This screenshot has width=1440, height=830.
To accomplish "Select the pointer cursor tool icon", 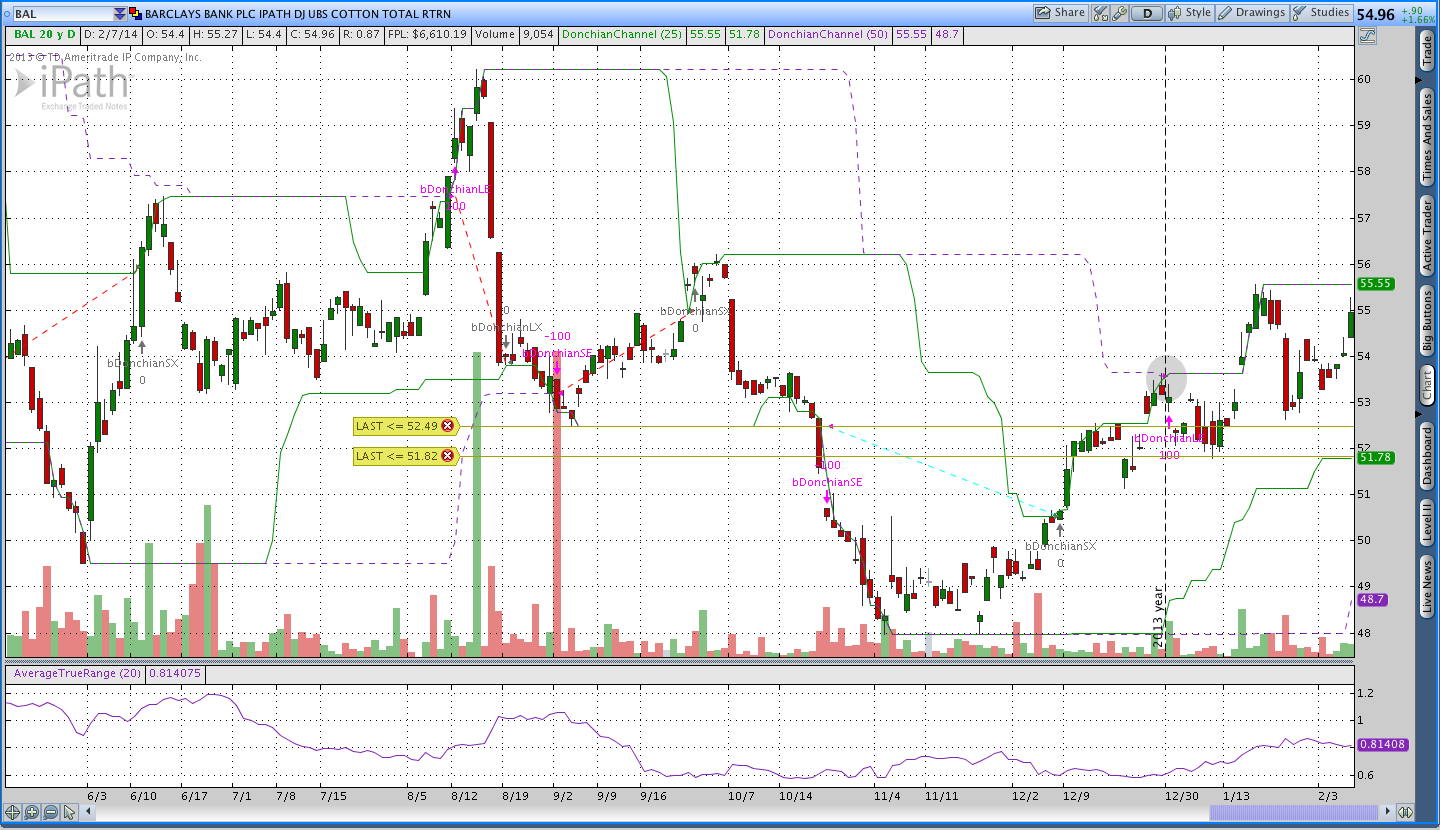I will 69,812.
